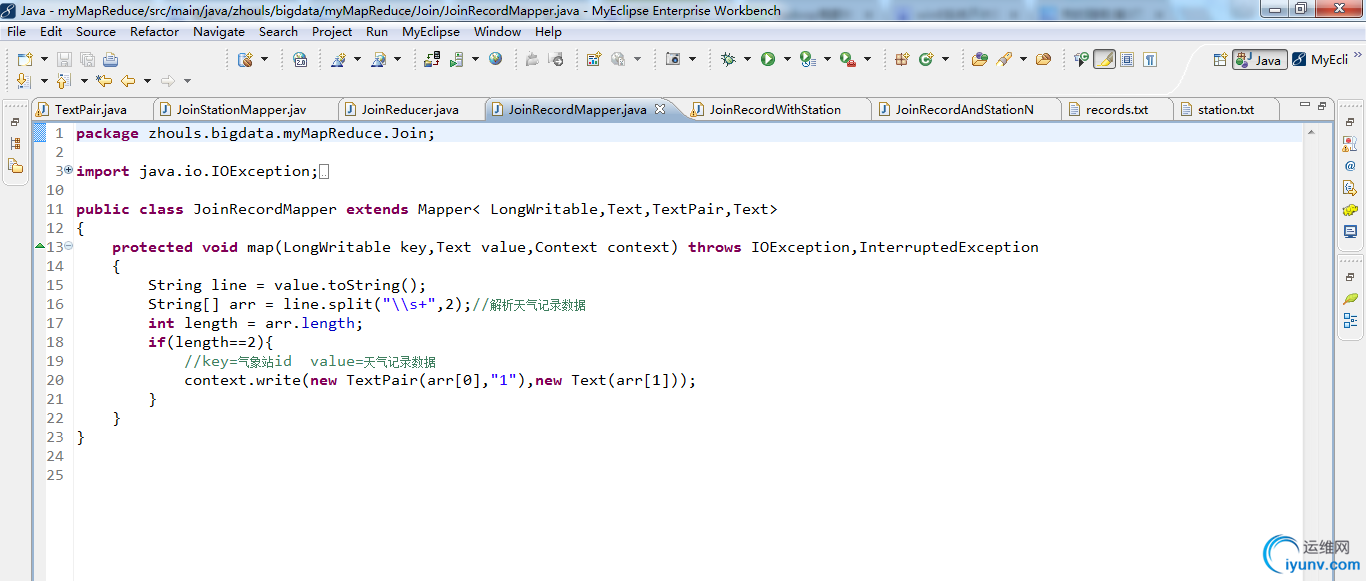Open the MyEclipse menu

pos(431,31)
